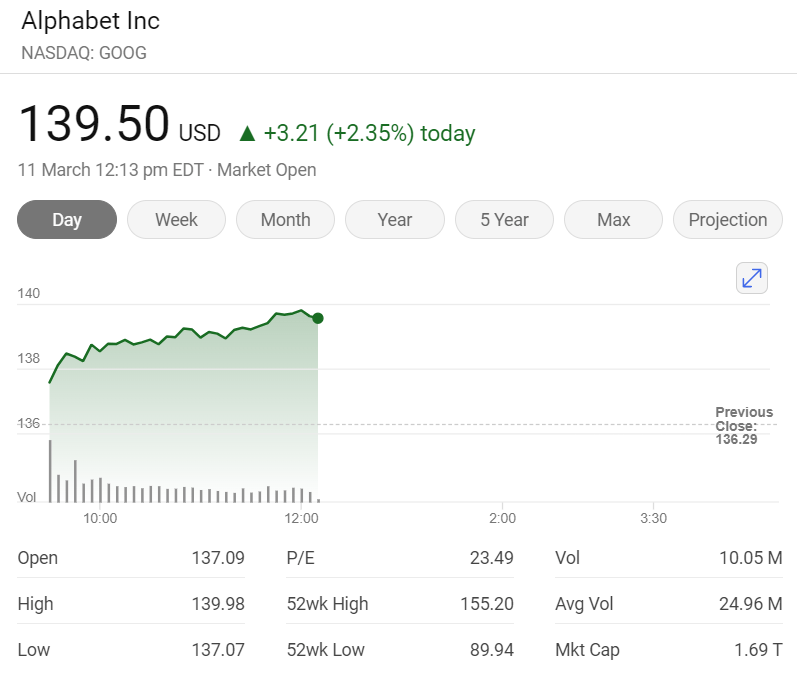
Task: Click the 2:00 time axis label
Action: pos(502,518)
